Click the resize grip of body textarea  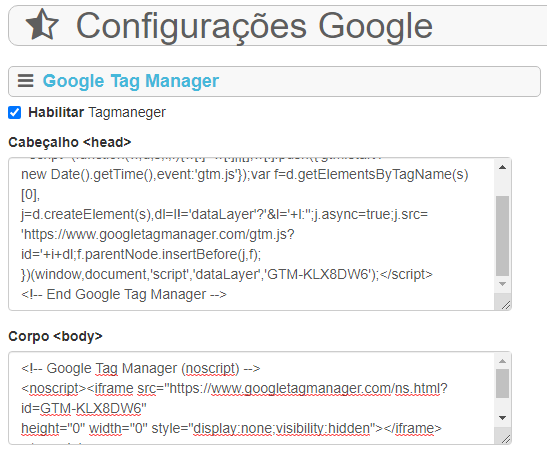click(505, 439)
